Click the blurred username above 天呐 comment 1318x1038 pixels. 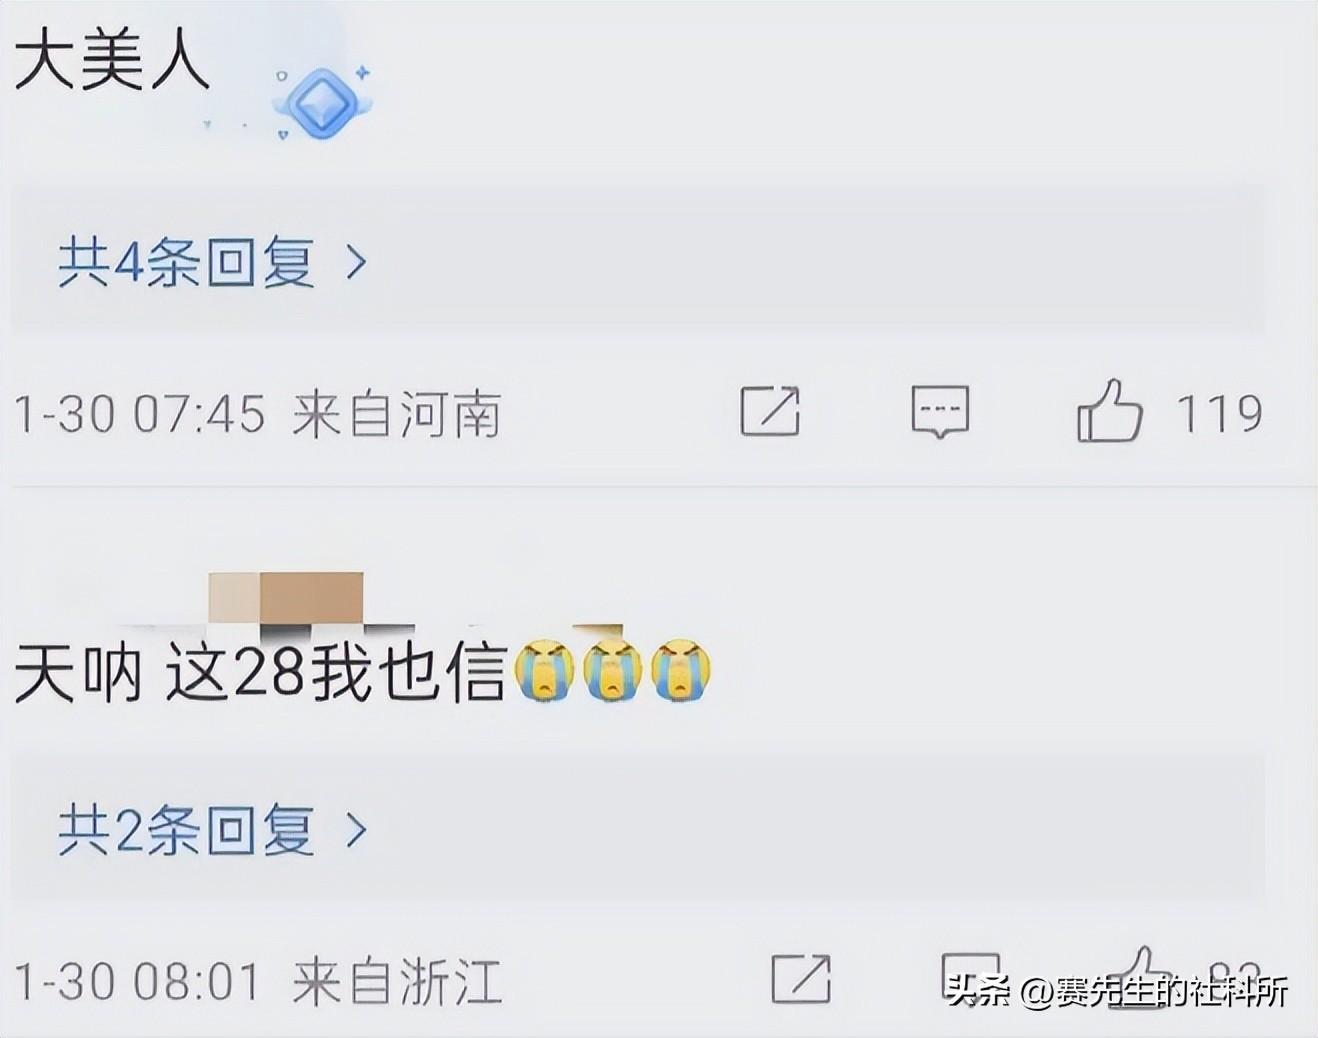(x=285, y=601)
